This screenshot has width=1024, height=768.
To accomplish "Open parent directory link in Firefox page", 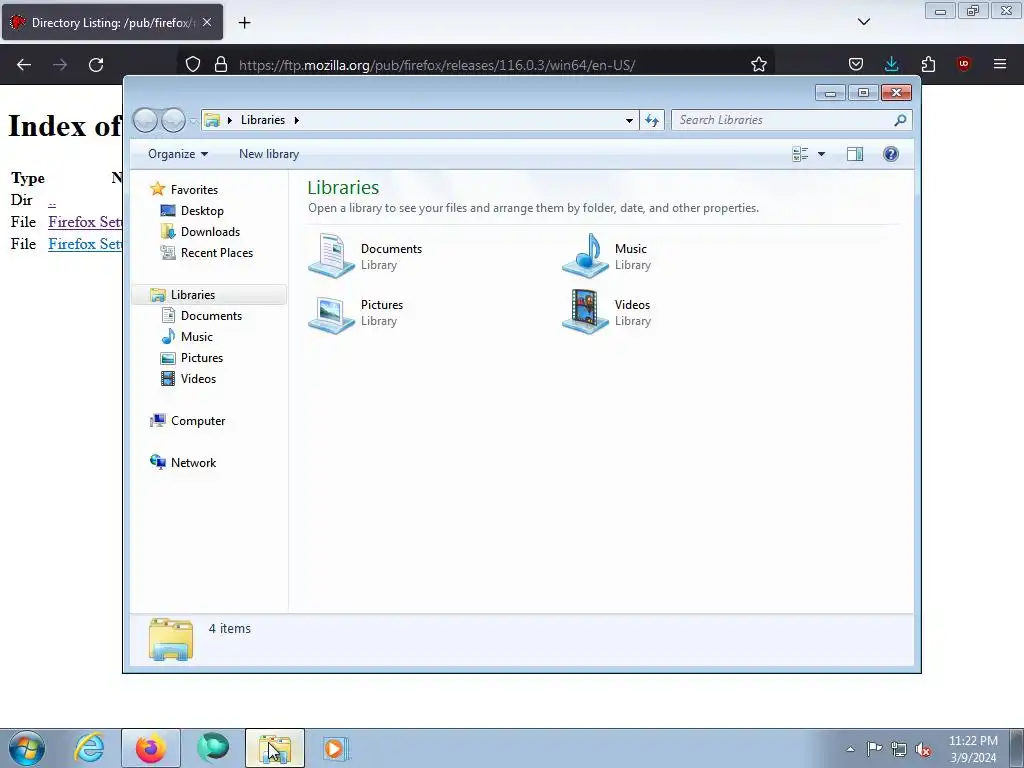I will (x=52, y=200).
